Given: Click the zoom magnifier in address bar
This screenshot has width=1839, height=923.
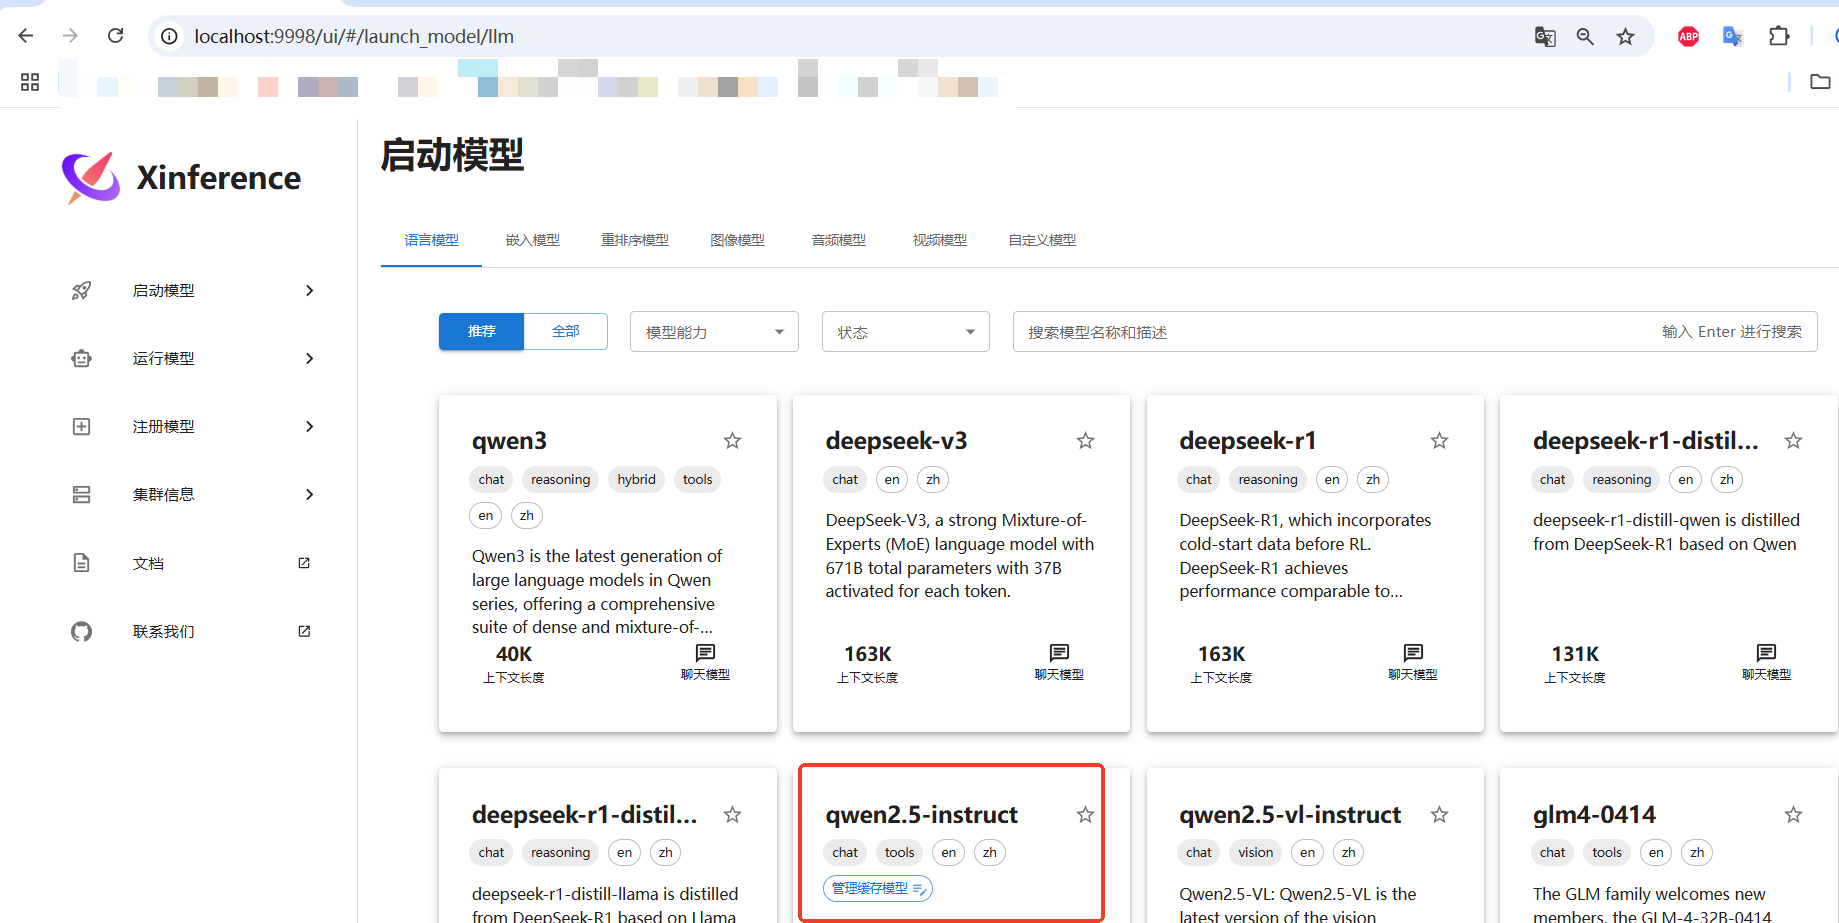Looking at the screenshot, I should point(1585,37).
